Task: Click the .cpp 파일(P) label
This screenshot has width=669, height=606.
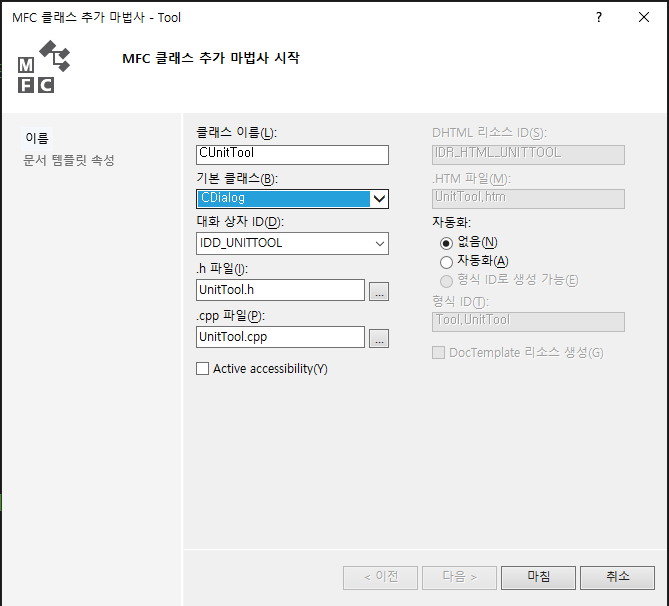Action: click(230, 316)
